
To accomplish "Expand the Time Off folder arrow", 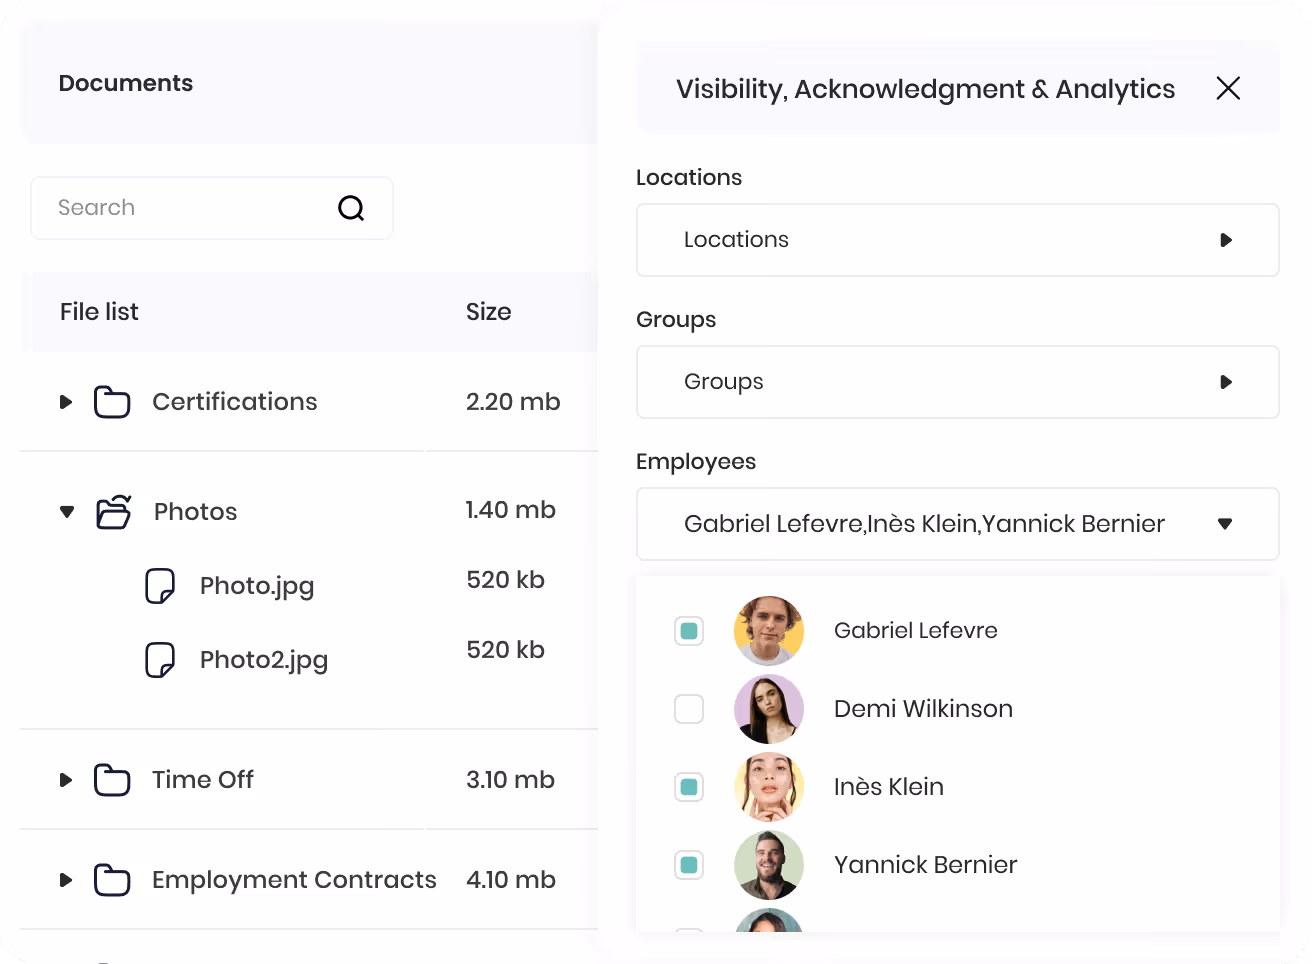I will pos(66,780).
